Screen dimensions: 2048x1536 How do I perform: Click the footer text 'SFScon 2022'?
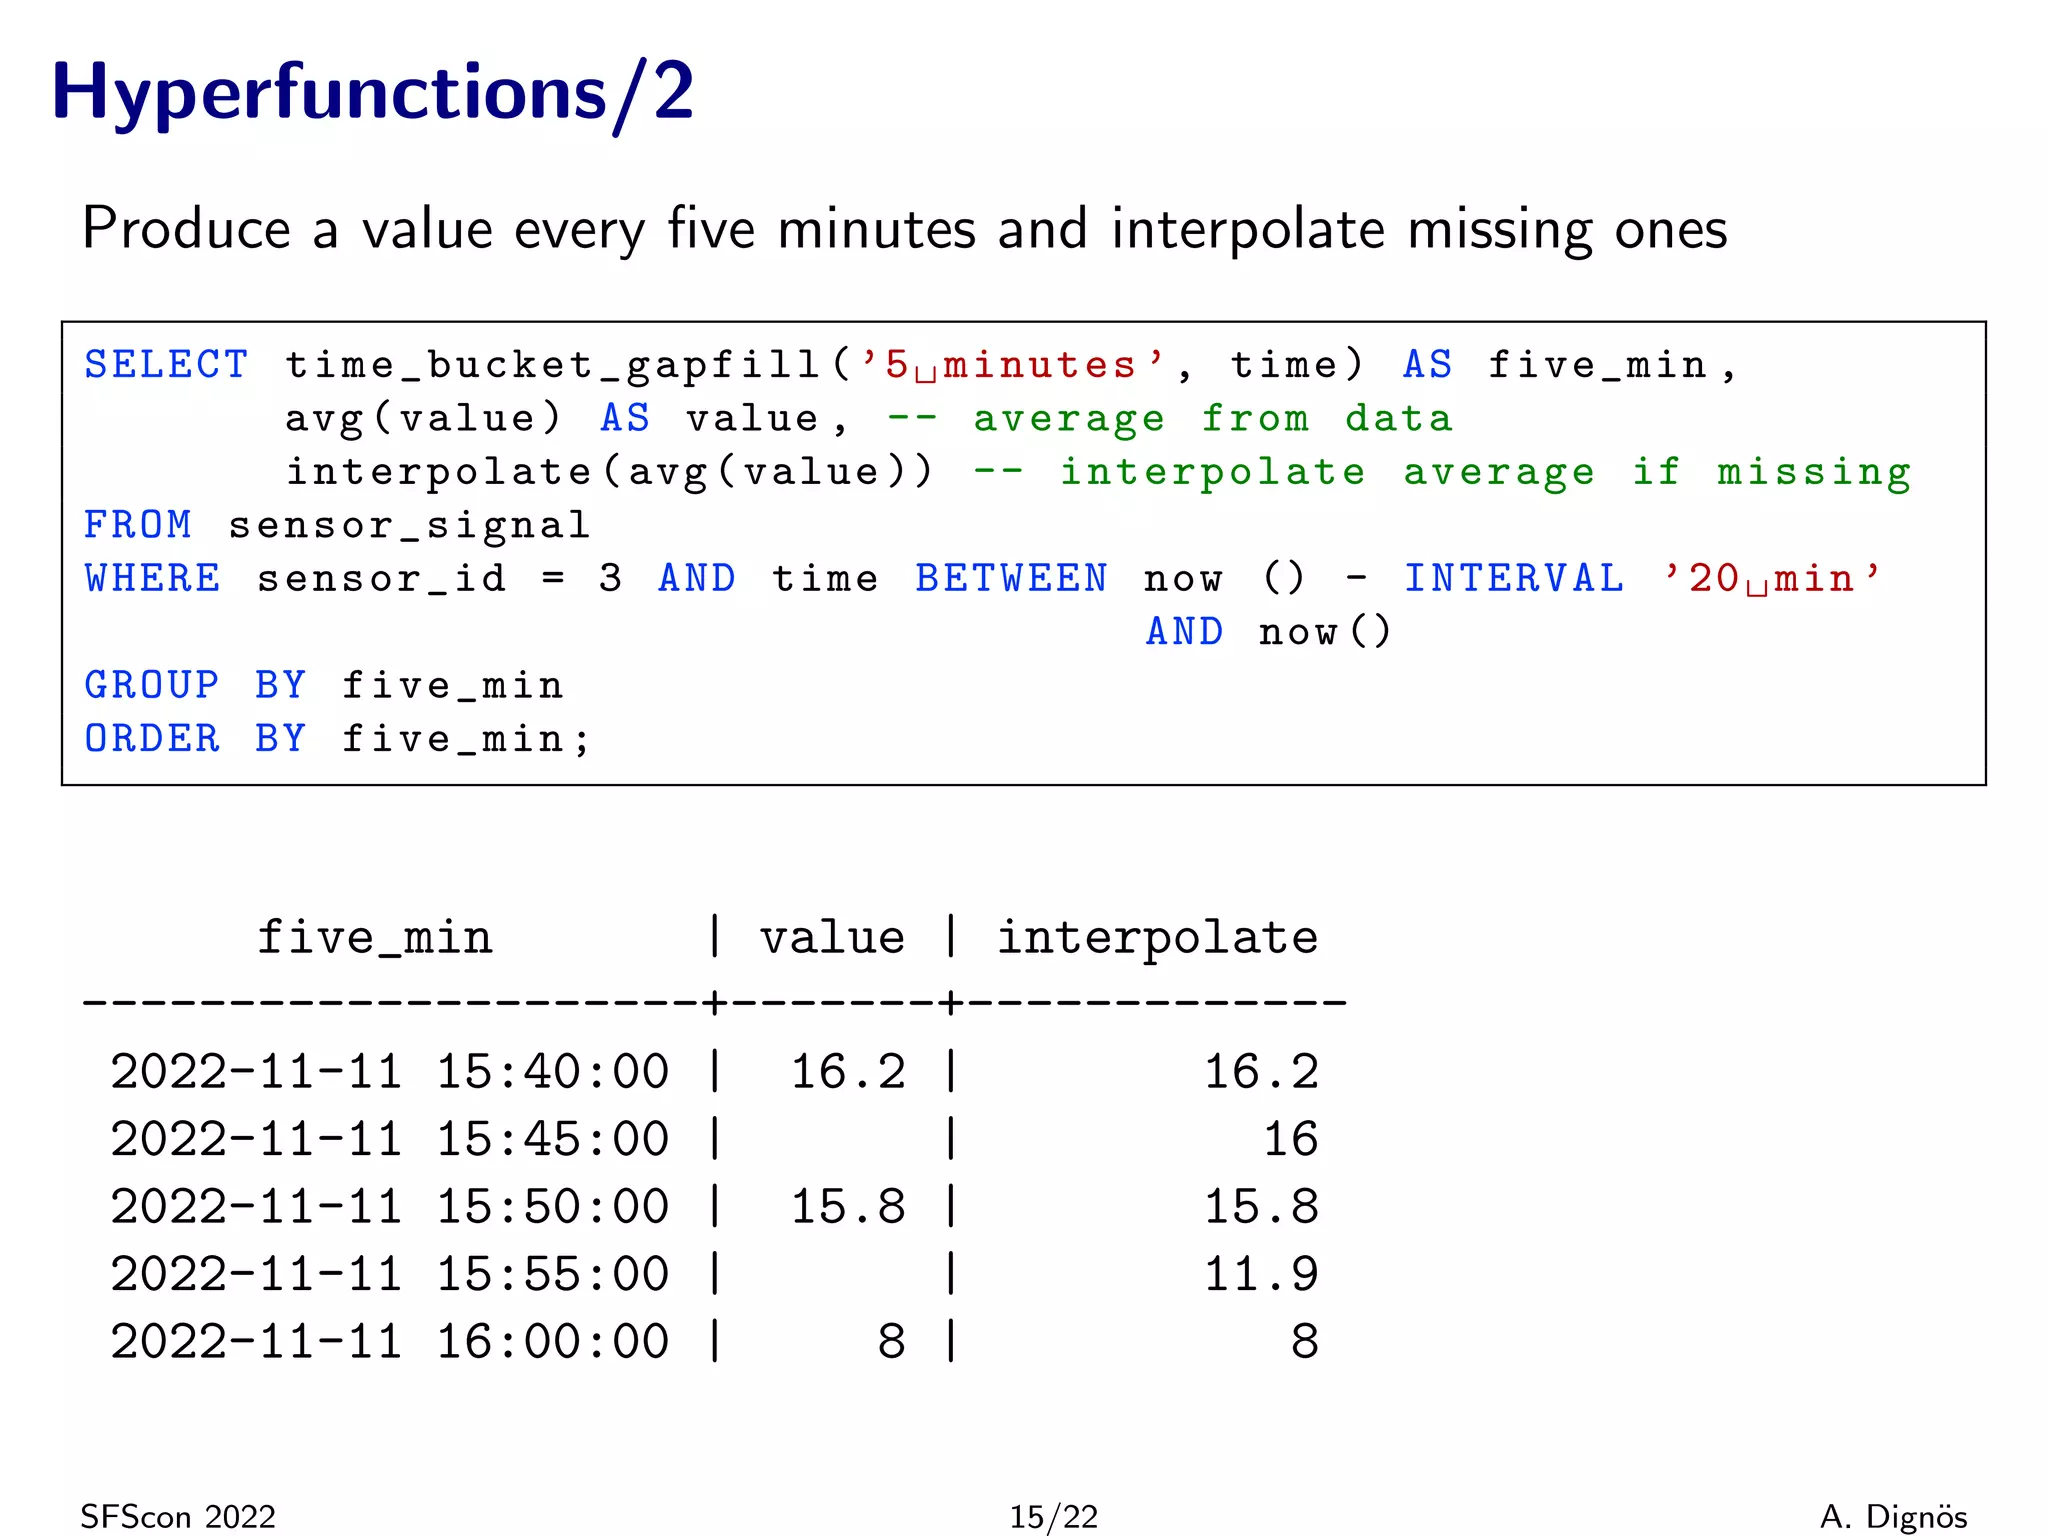tap(178, 1516)
